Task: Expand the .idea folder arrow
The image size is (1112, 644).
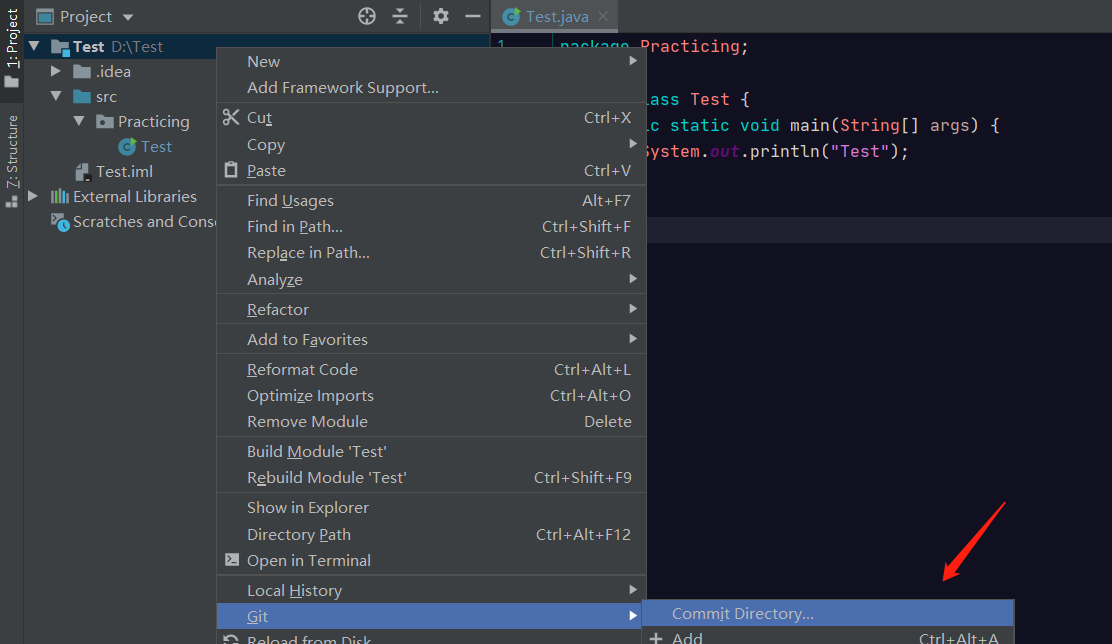Action: pos(56,71)
